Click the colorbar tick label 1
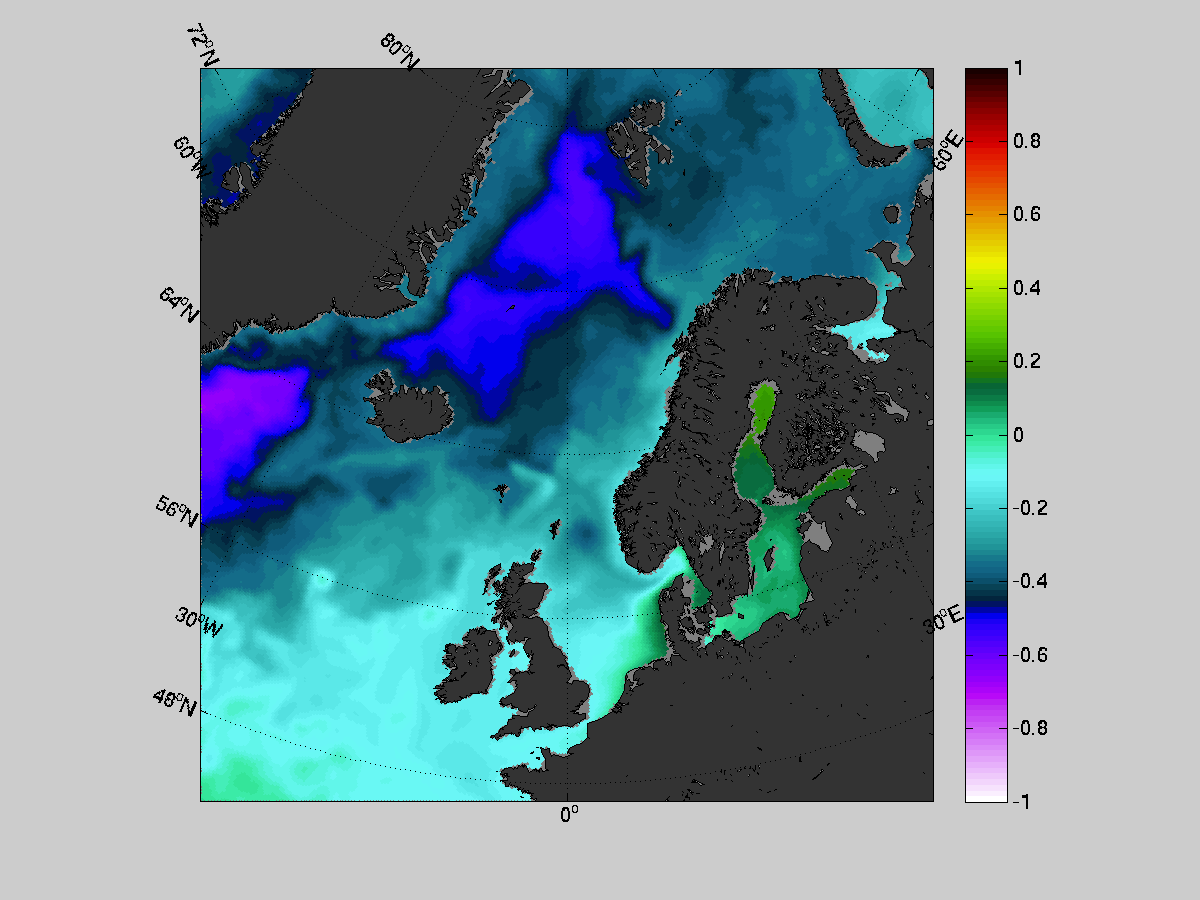 point(1017,69)
